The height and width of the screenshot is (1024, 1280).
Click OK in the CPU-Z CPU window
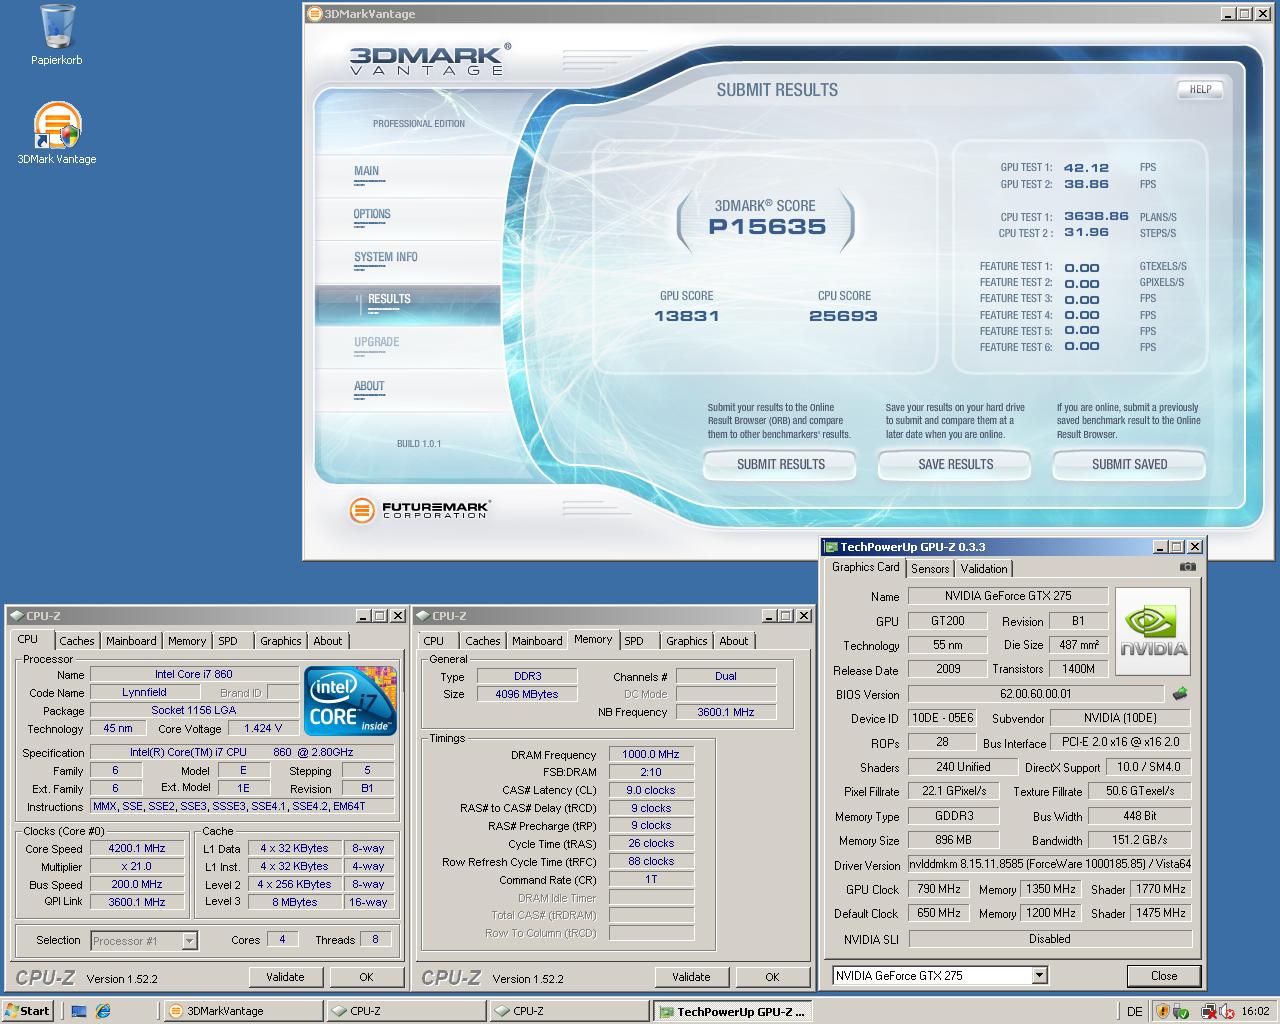point(366,977)
